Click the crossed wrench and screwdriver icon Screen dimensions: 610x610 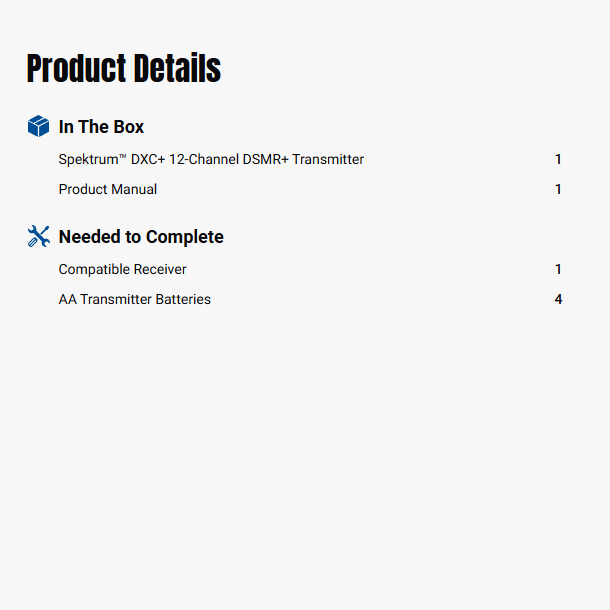click(38, 236)
